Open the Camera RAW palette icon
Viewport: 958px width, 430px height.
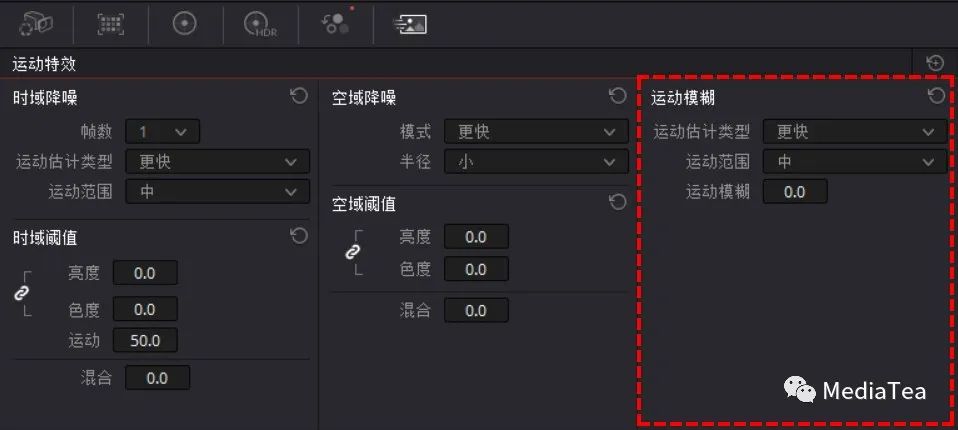(35, 24)
